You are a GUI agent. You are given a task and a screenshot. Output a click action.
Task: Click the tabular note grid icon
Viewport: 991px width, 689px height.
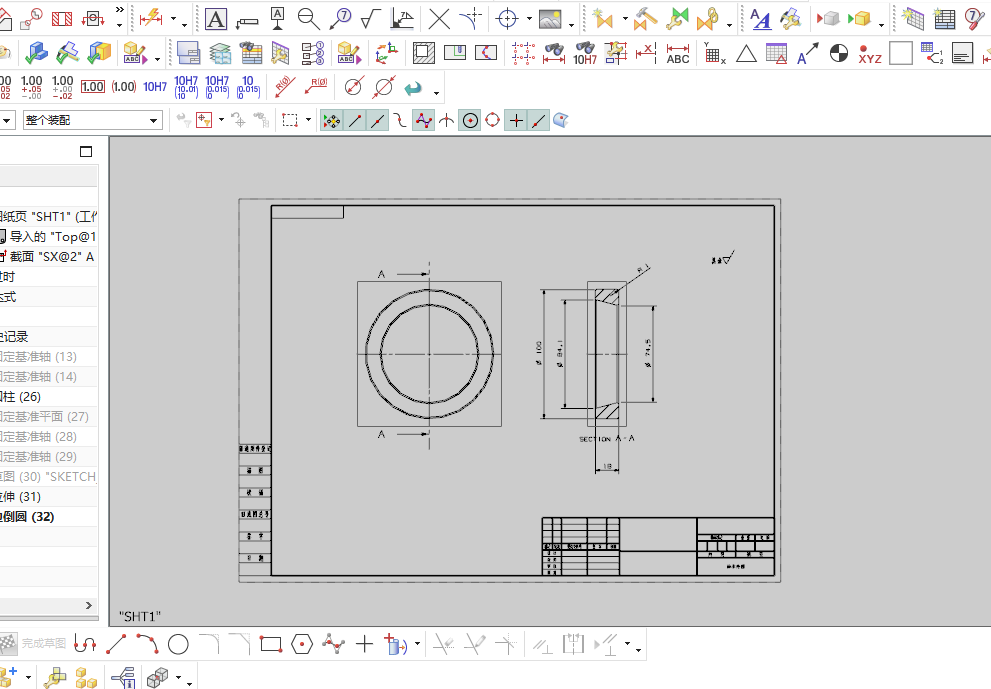pyautogui.click(x=913, y=19)
